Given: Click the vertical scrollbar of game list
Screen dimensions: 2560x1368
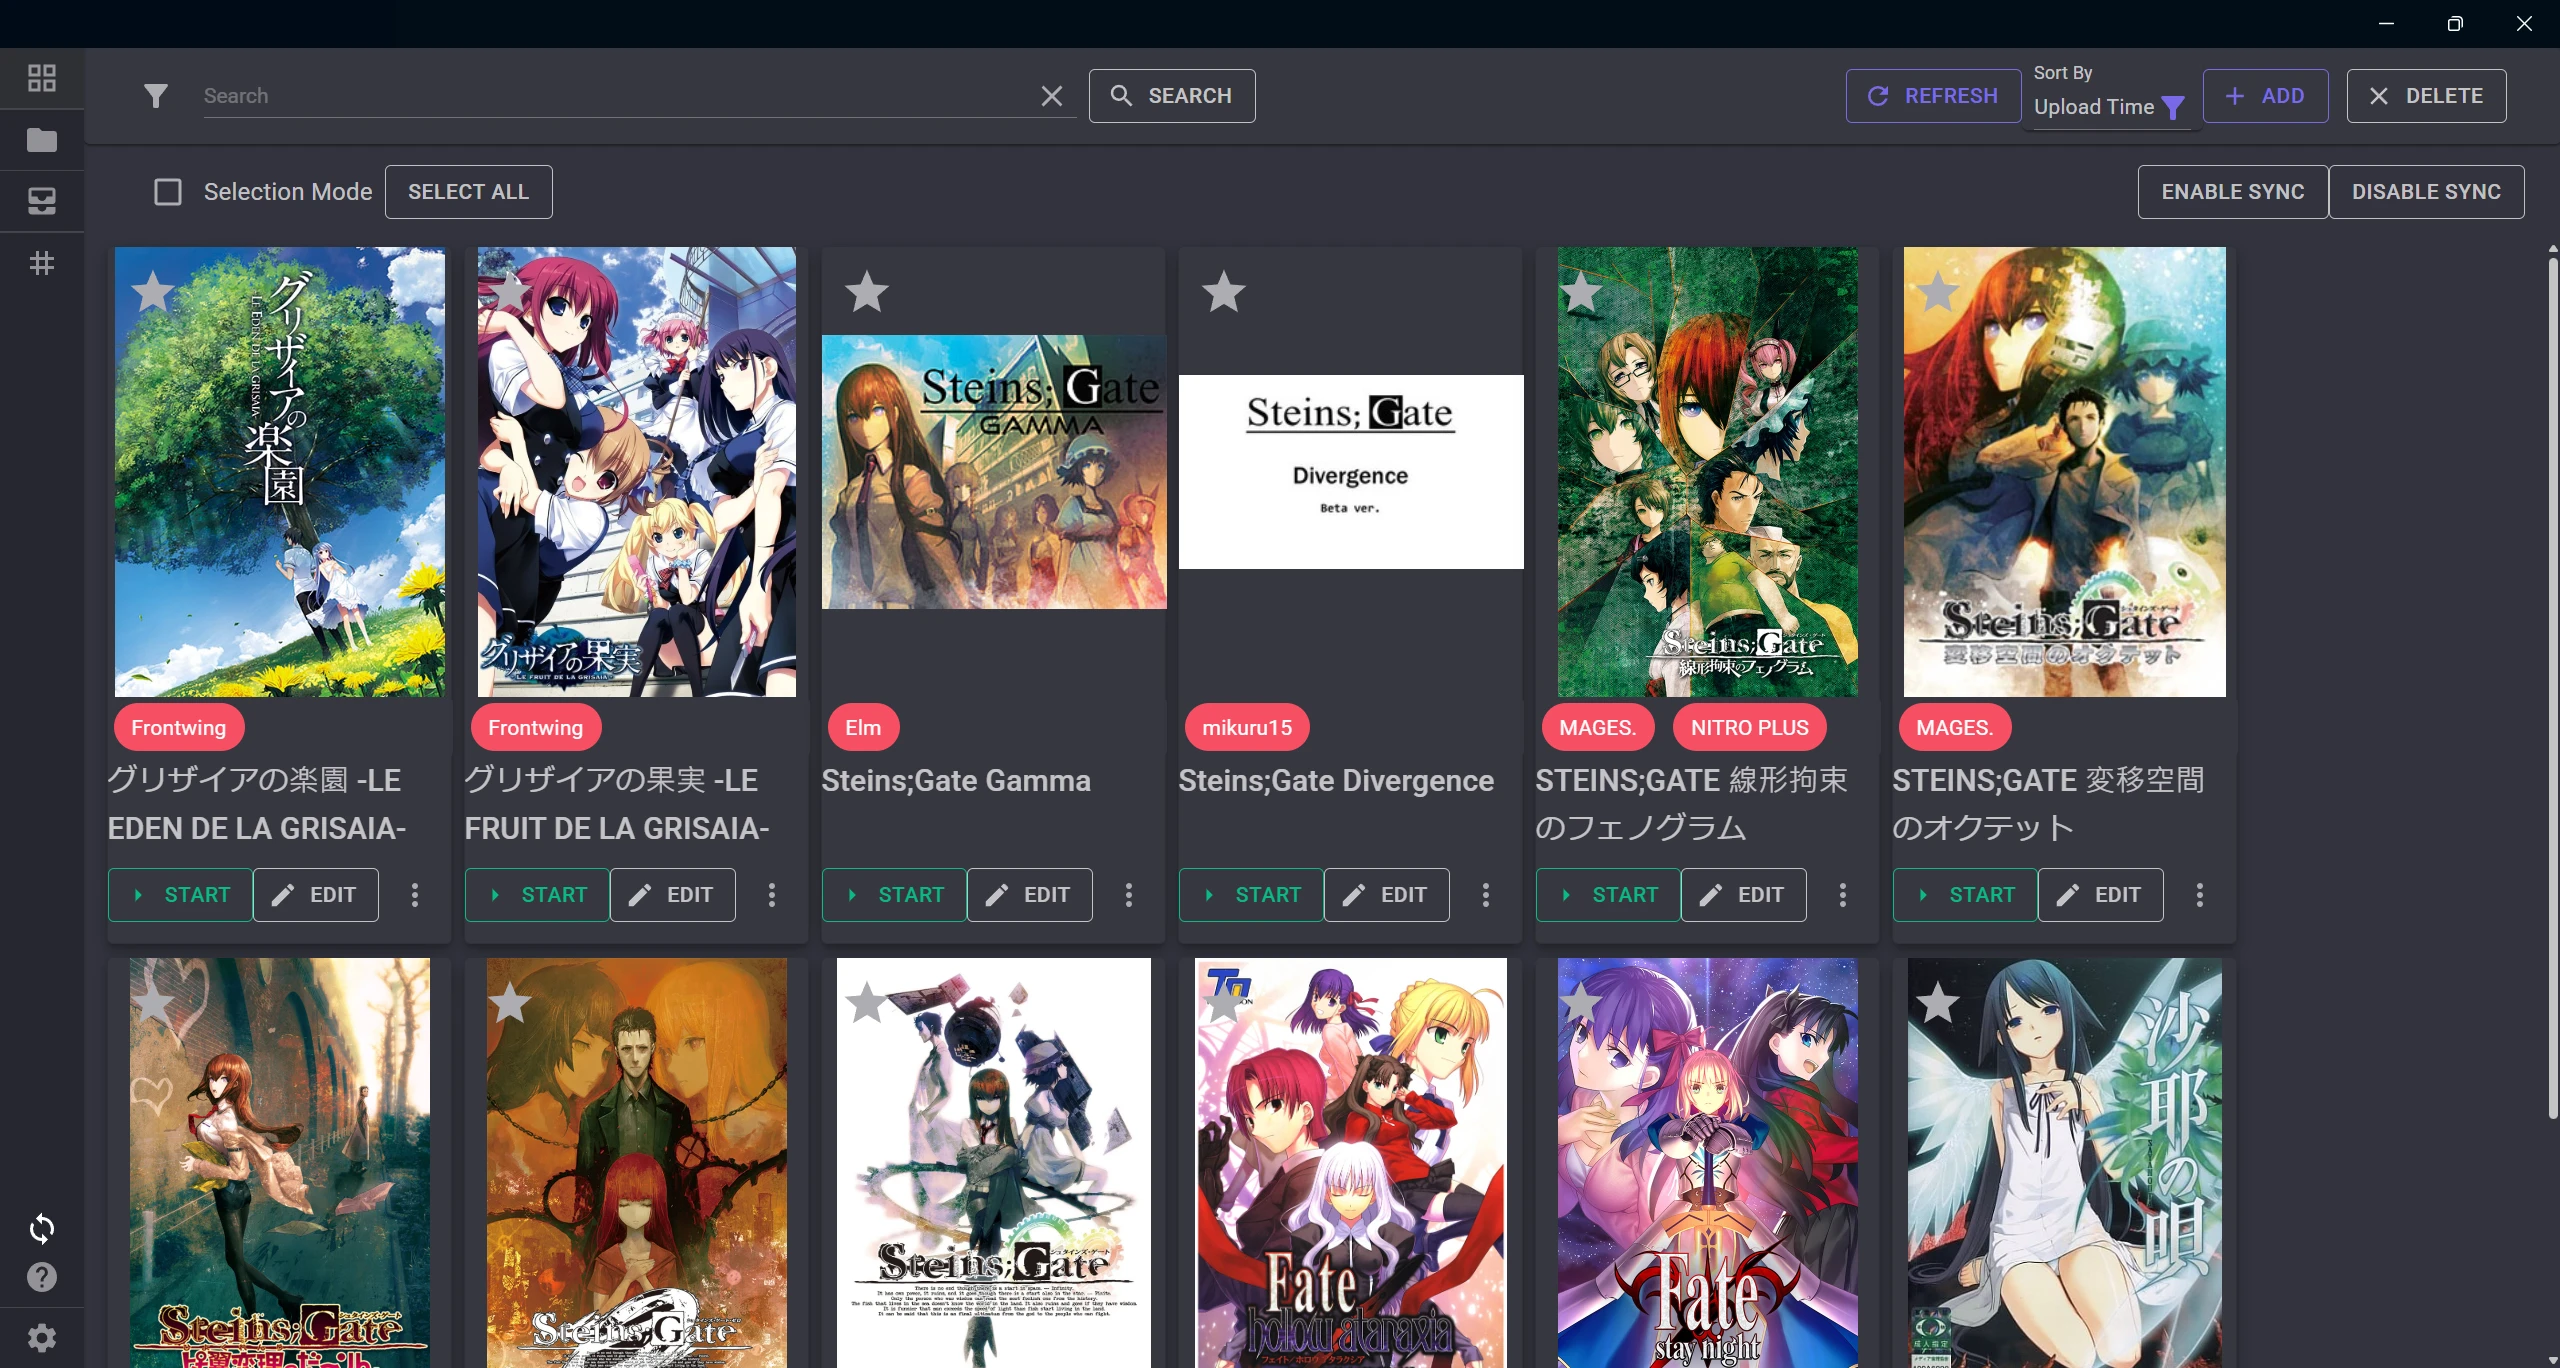Looking at the screenshot, I should [x=2552, y=685].
